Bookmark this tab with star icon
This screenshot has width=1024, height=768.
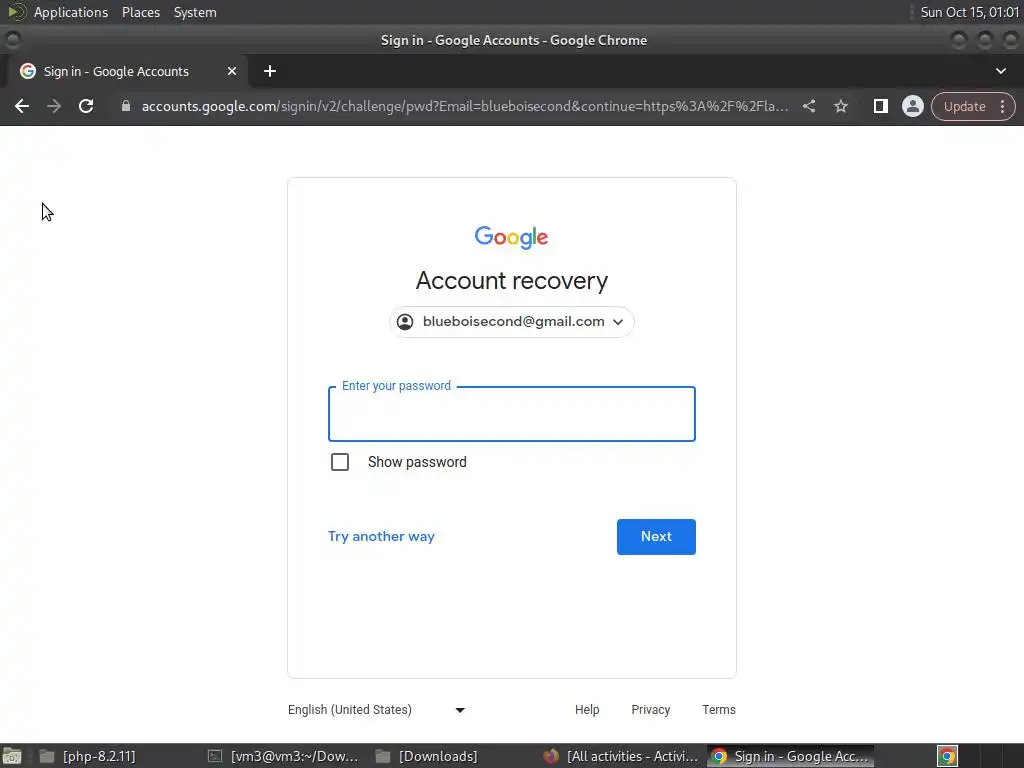pos(840,106)
